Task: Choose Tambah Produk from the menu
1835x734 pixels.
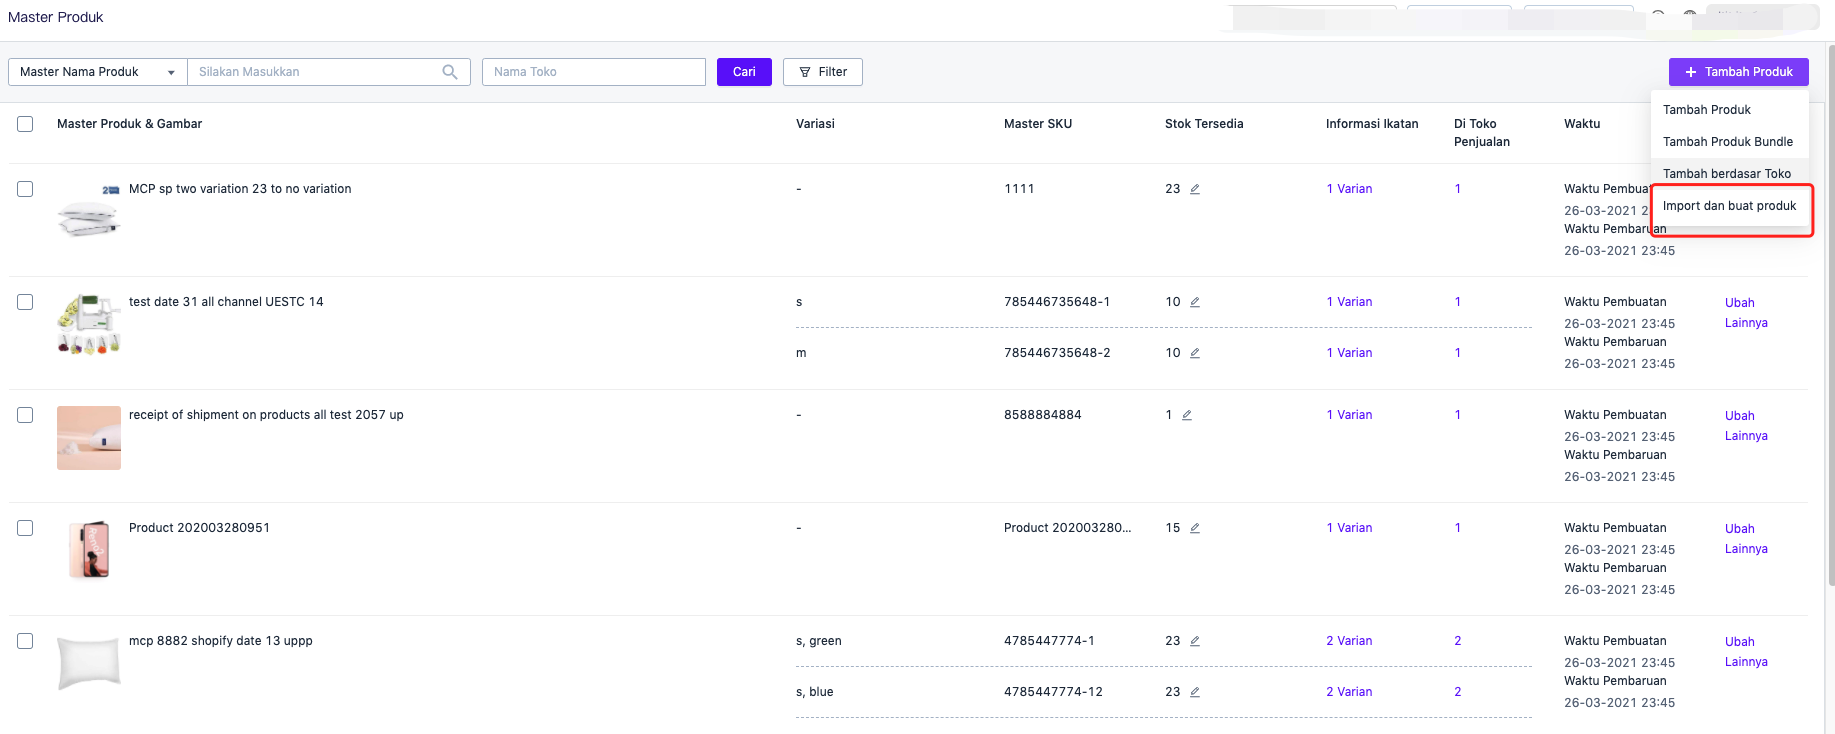Action: pyautogui.click(x=1729, y=110)
